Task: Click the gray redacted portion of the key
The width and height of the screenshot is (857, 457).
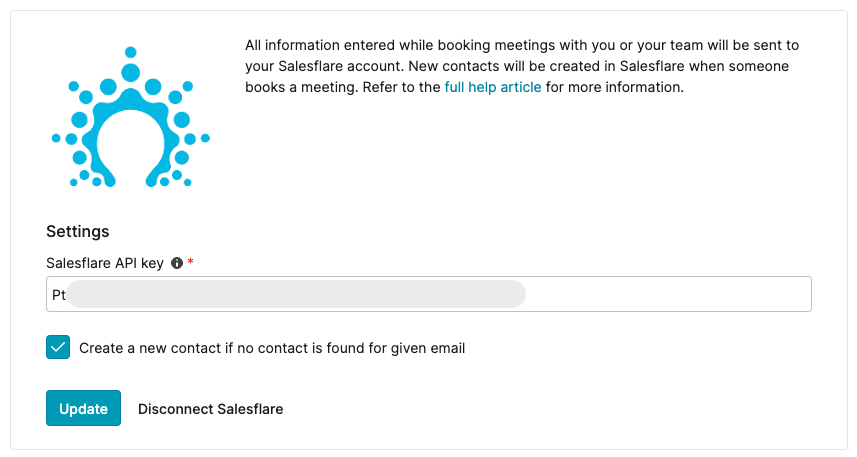Action: pos(296,294)
